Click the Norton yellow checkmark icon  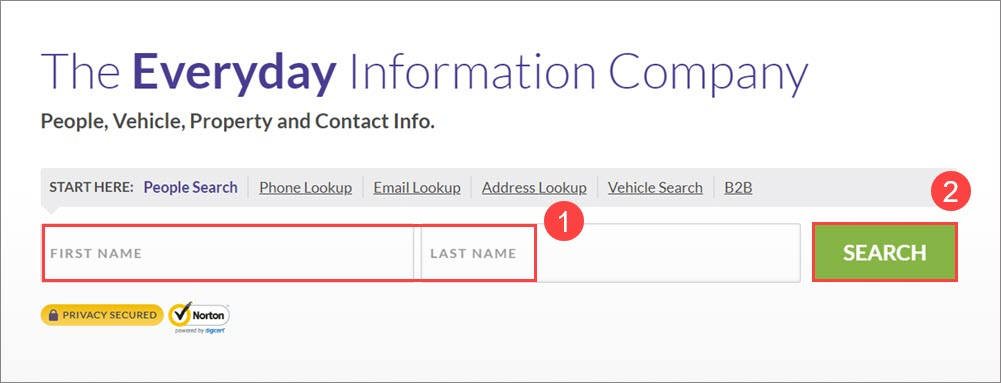181,313
